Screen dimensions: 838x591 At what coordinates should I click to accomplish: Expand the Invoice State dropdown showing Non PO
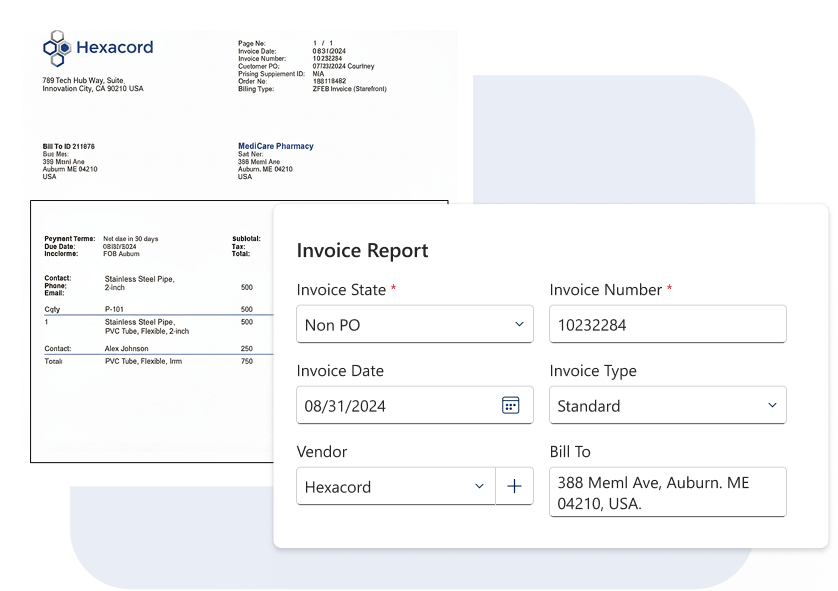[518, 324]
